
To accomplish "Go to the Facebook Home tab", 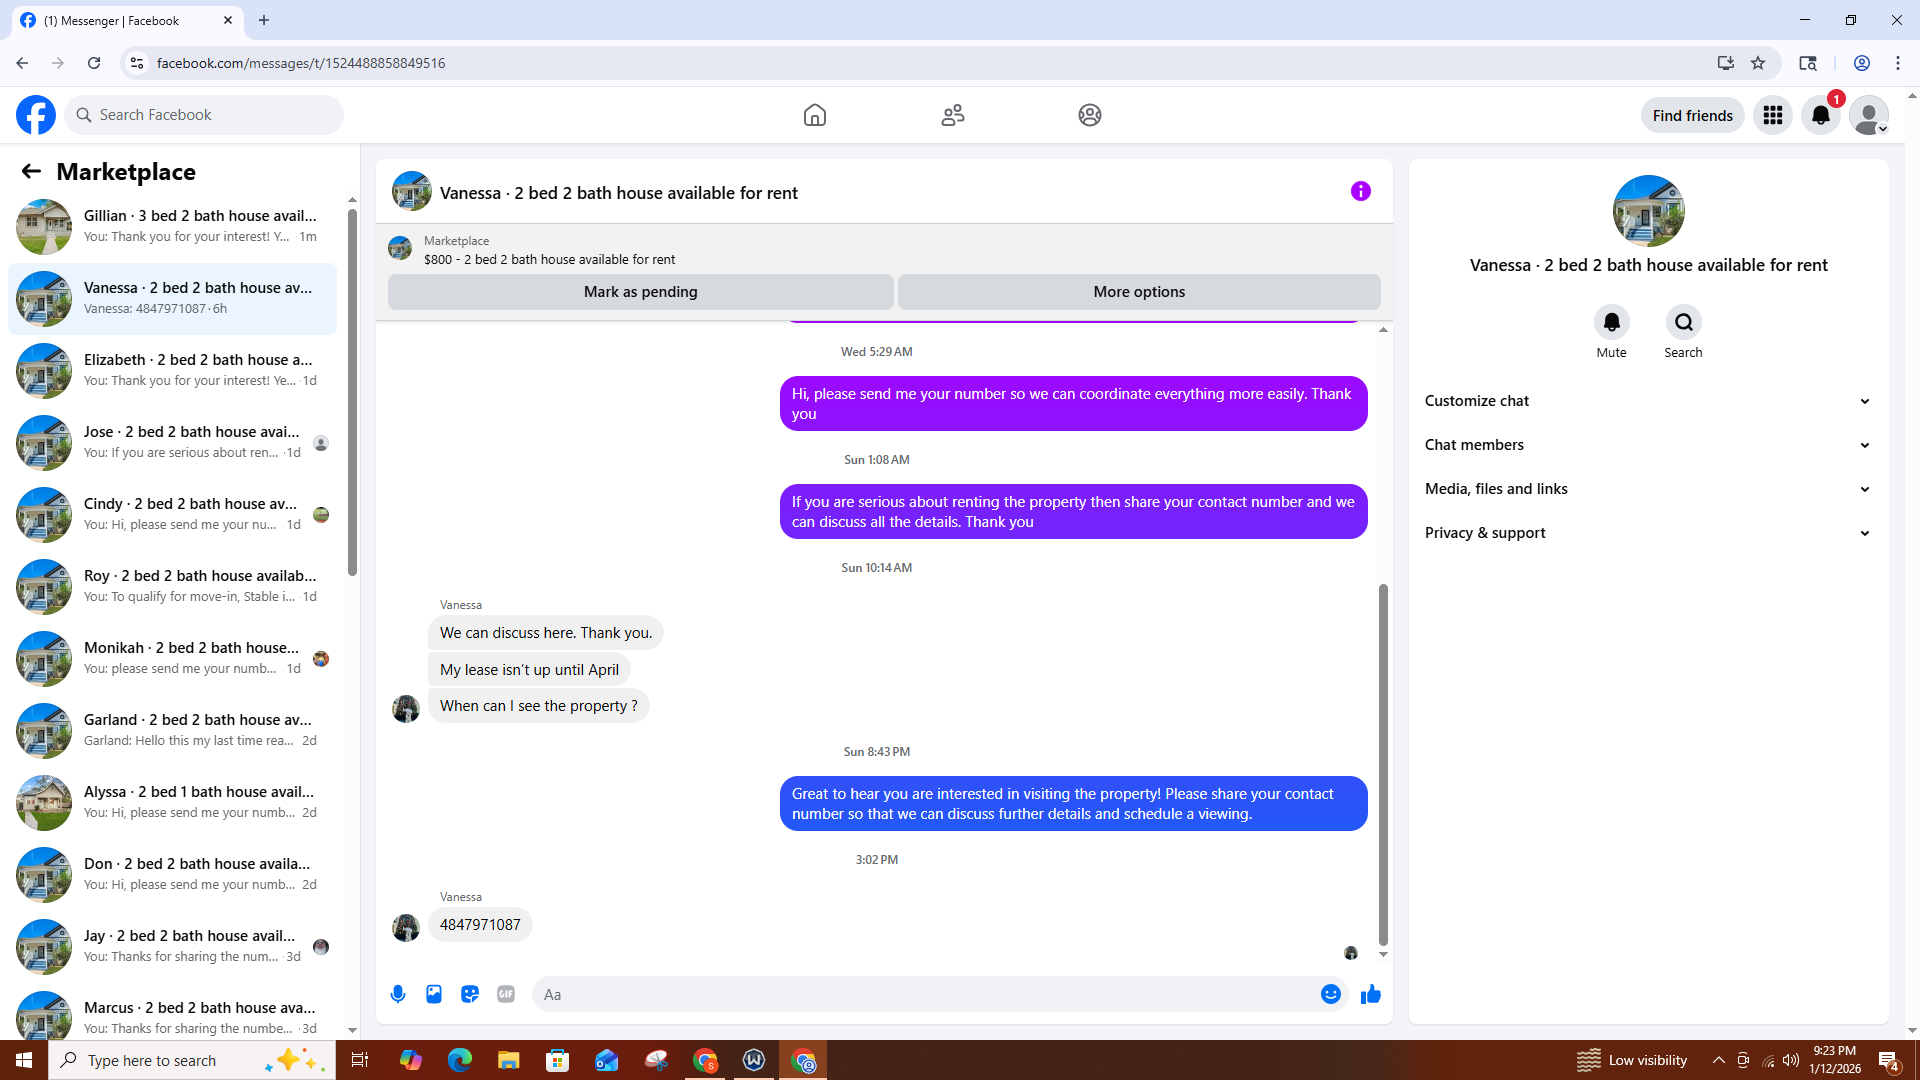I will click(x=815, y=115).
